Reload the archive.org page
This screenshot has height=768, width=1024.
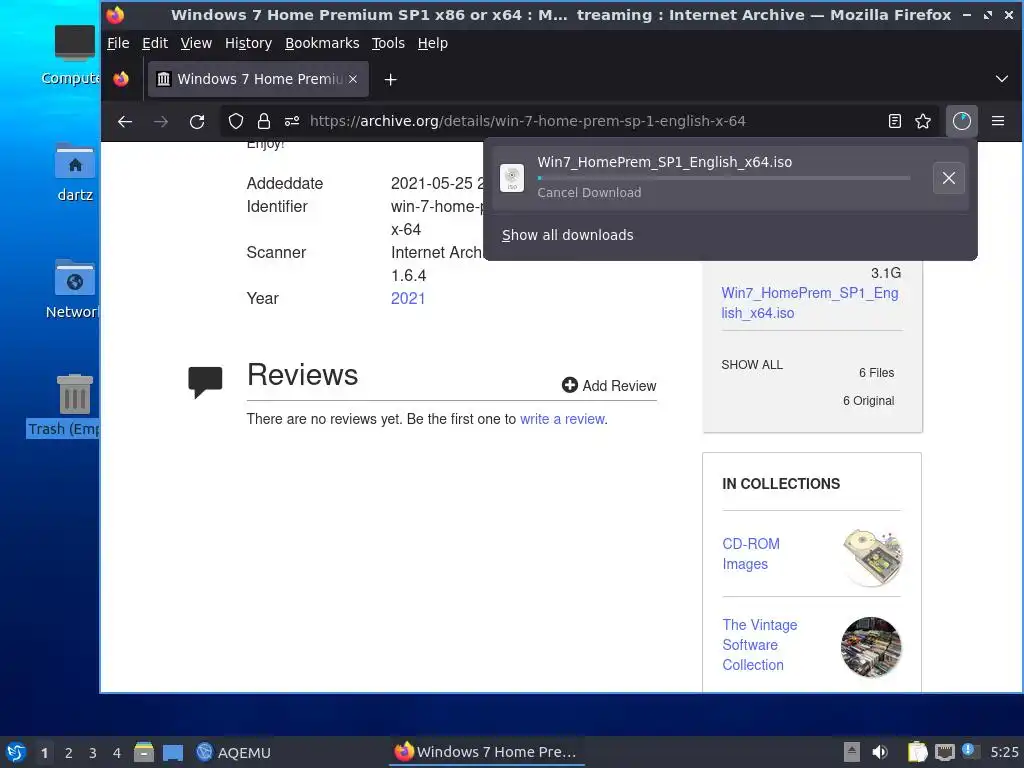[197, 121]
